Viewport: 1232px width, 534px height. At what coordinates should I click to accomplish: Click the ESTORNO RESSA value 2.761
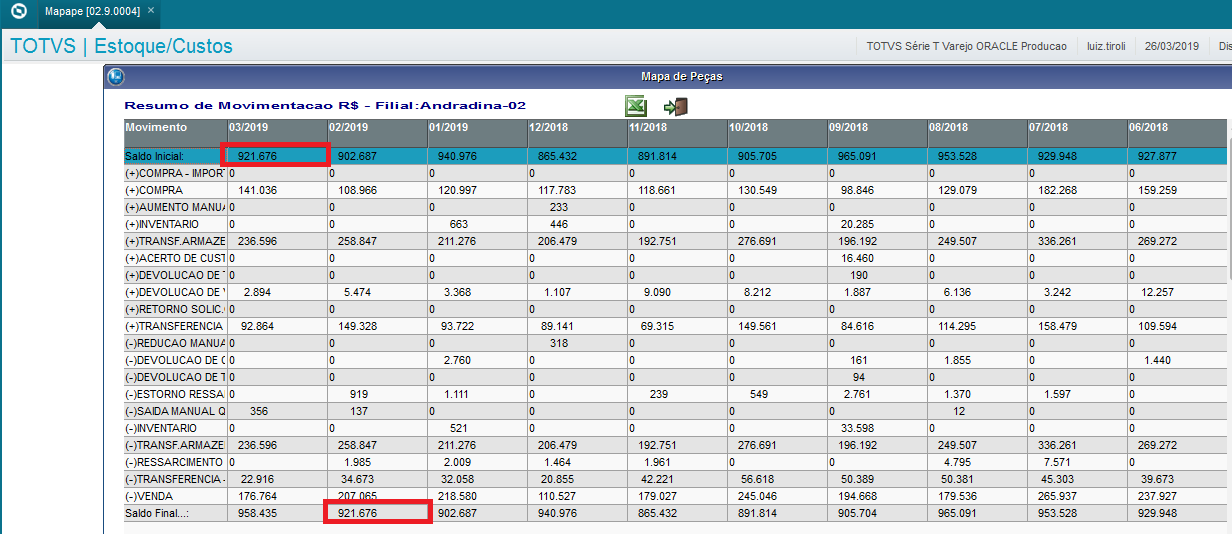tap(859, 394)
